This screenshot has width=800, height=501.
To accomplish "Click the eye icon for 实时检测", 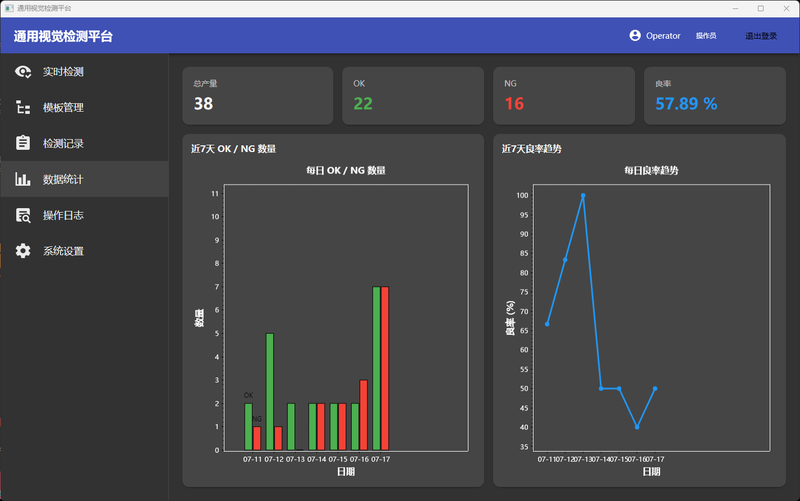I will coord(23,72).
